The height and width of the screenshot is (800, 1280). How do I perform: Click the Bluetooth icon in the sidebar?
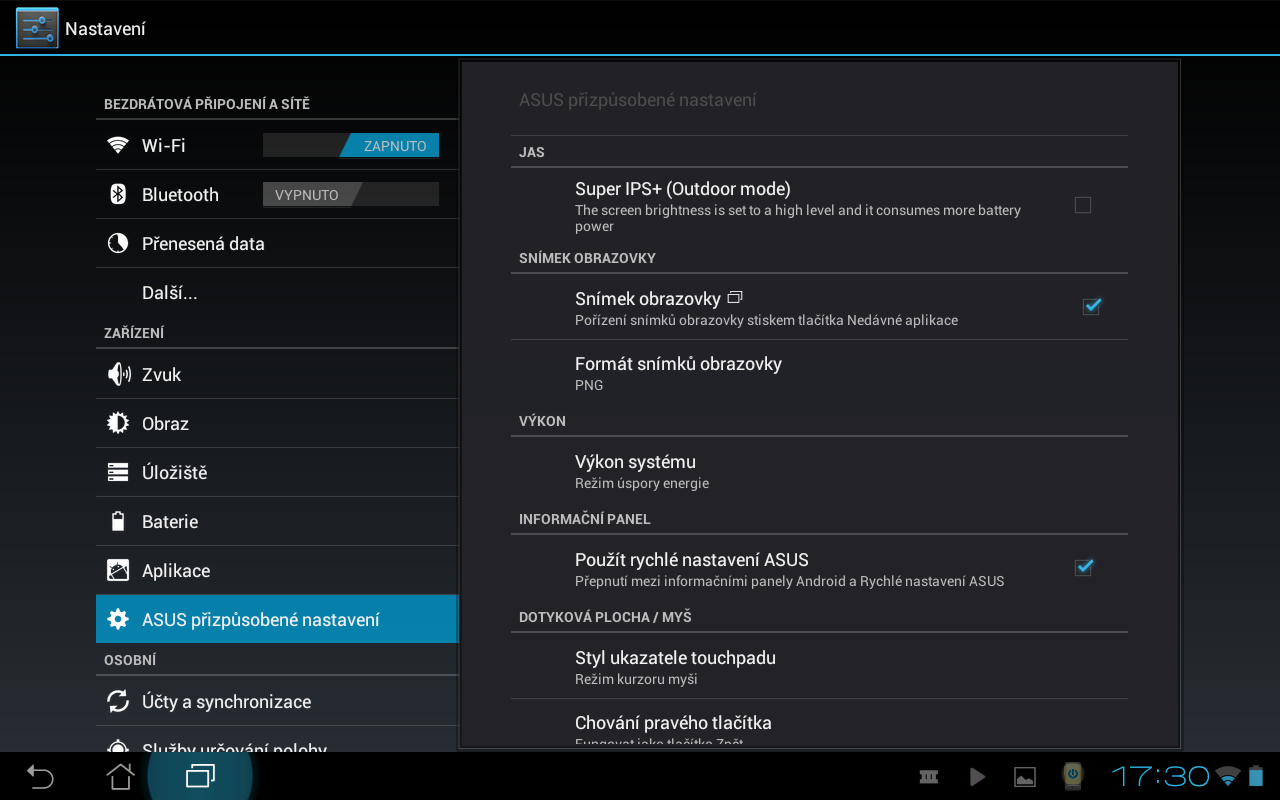(120, 194)
